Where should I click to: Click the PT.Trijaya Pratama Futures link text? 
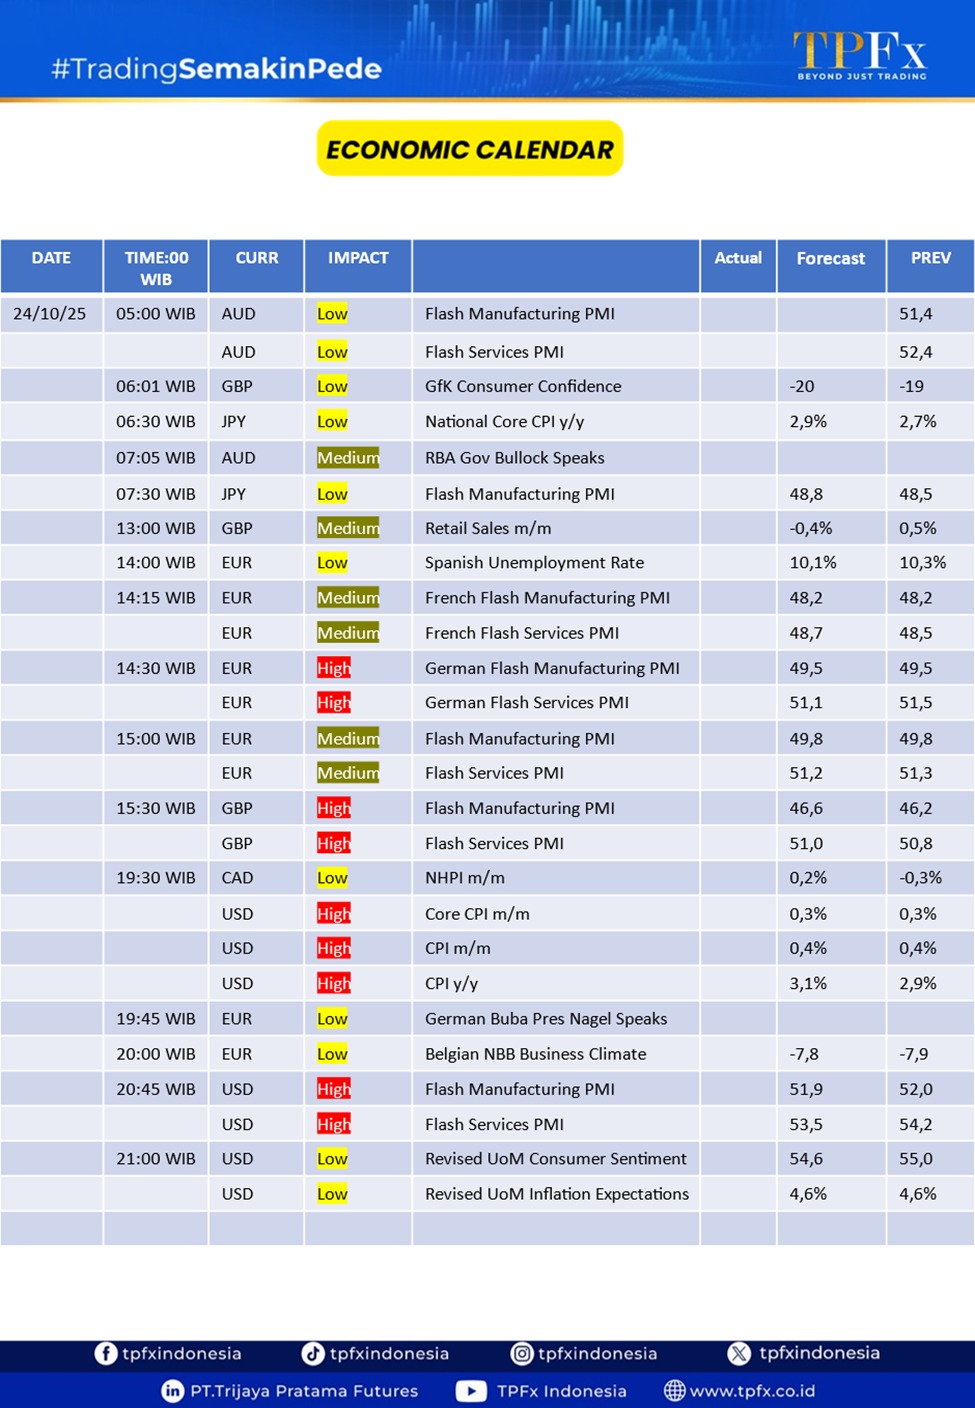point(304,1391)
